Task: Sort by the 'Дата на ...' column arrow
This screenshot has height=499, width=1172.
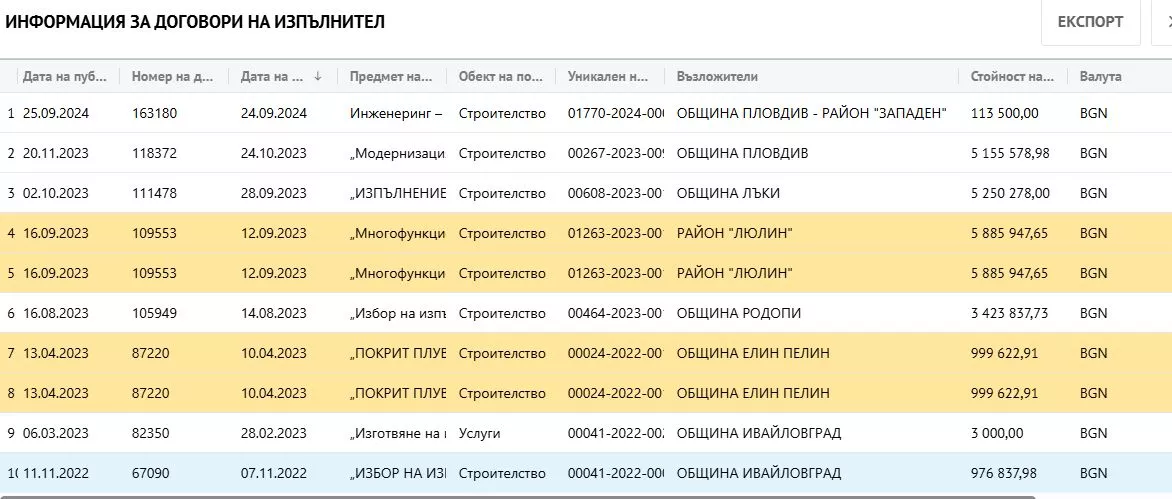Action: tap(318, 76)
